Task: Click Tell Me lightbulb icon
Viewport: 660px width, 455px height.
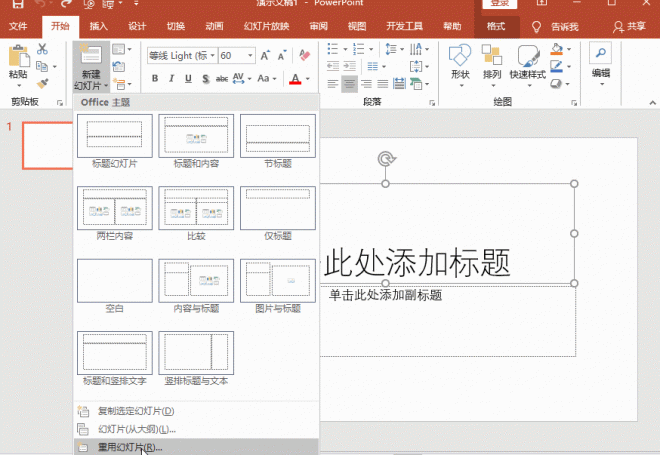Action: (536, 27)
